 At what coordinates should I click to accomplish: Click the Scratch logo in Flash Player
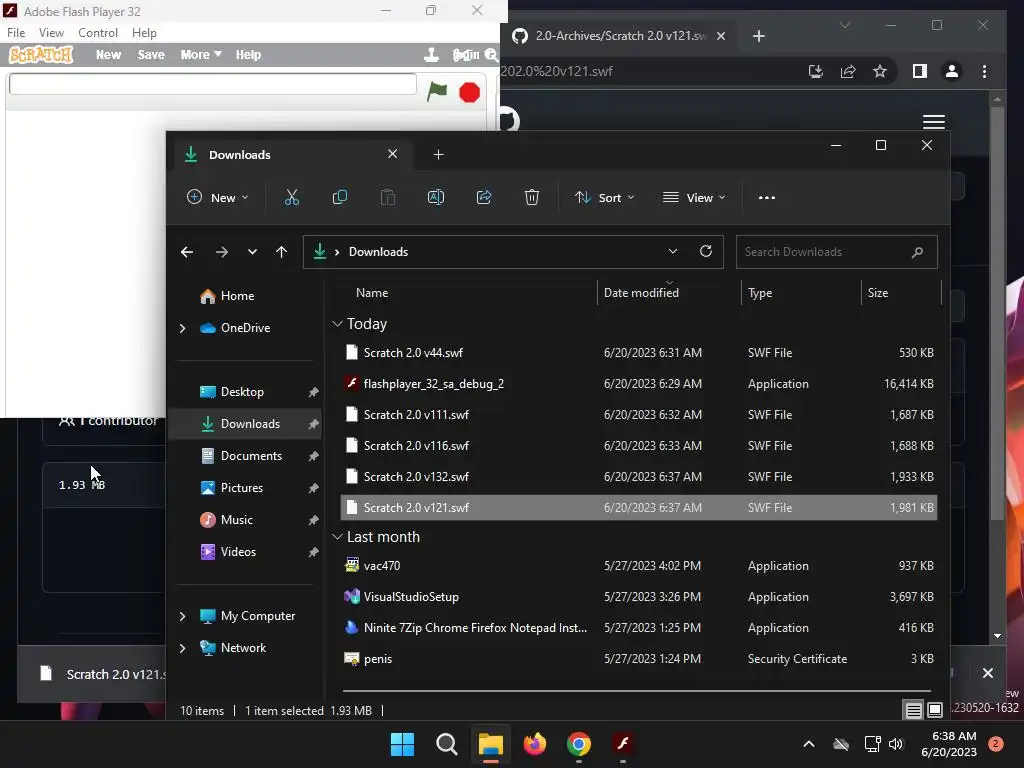point(40,55)
